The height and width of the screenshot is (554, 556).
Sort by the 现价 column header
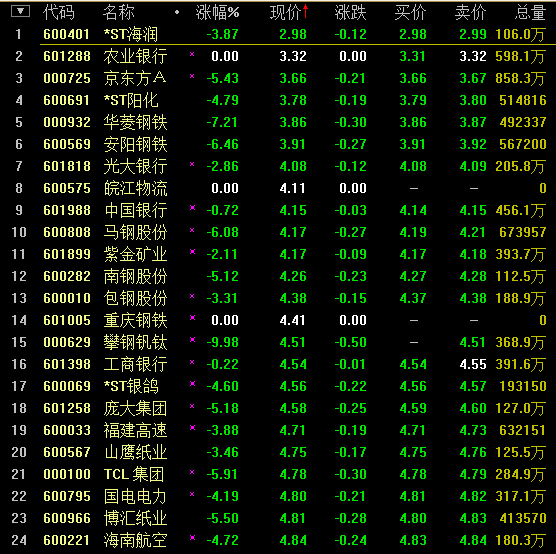pos(285,12)
